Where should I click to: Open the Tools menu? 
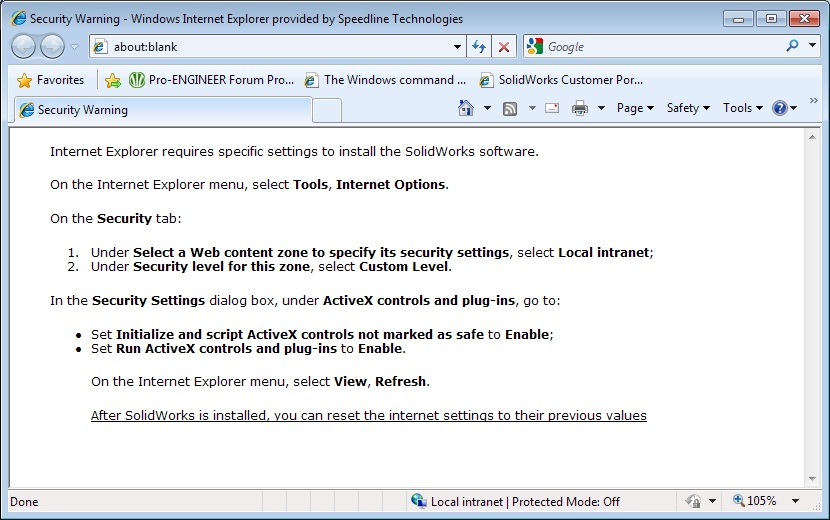coord(743,108)
